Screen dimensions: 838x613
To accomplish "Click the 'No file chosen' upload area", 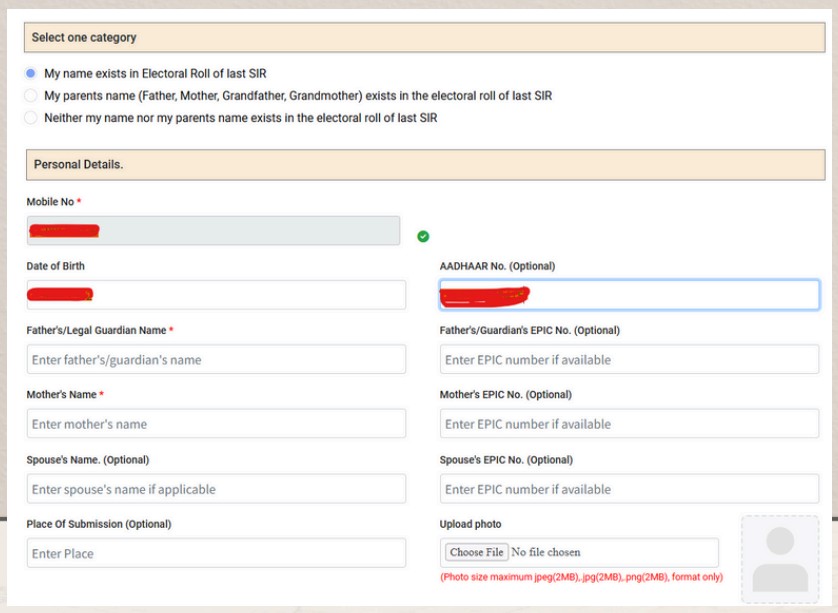I will [545, 552].
